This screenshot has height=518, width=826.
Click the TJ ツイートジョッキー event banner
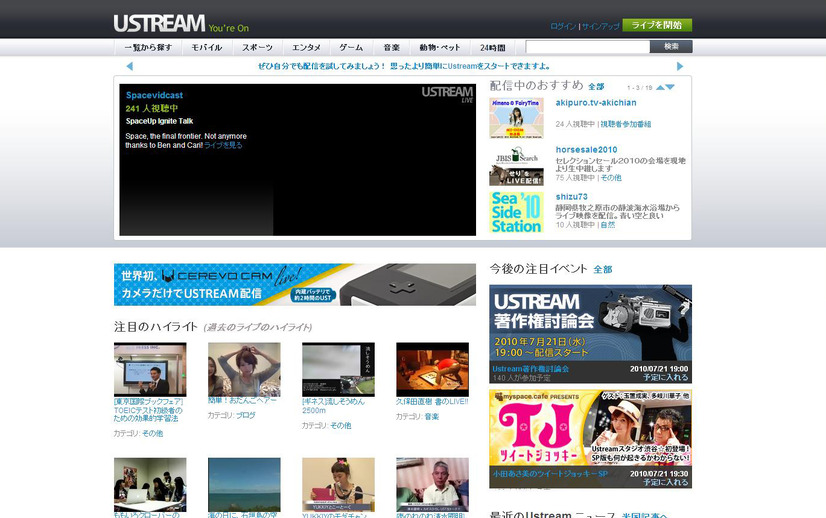pos(591,428)
